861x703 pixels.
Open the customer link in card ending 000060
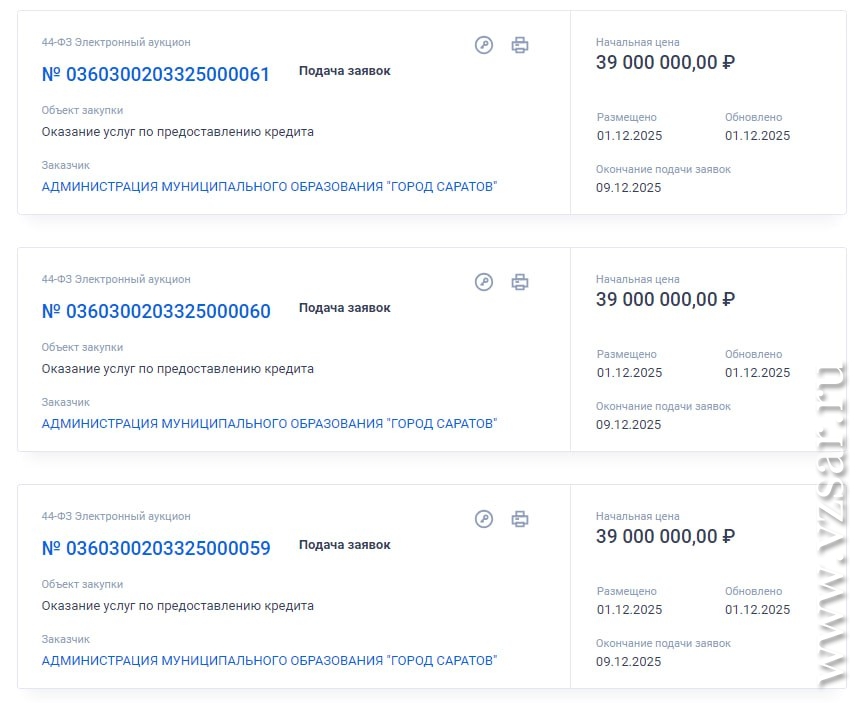tap(269, 424)
